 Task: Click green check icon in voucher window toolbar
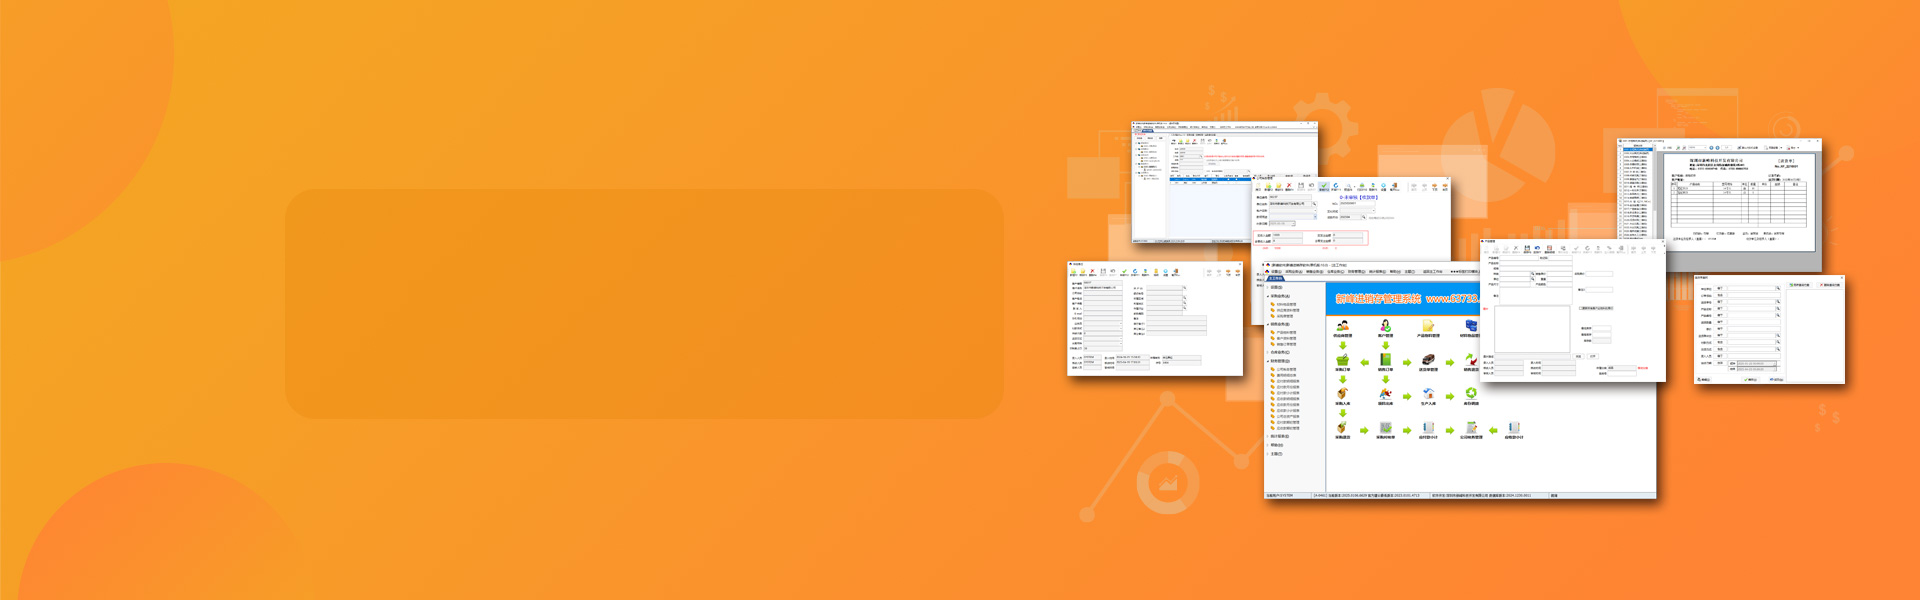click(x=1324, y=185)
